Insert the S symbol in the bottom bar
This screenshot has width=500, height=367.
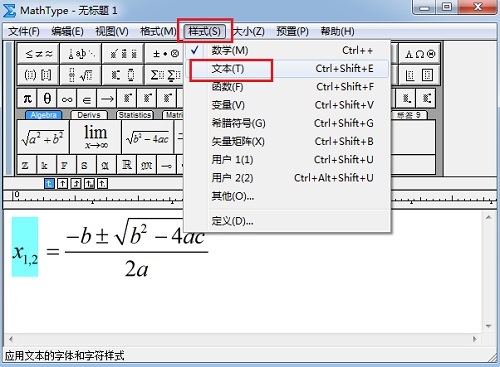pos(85,165)
